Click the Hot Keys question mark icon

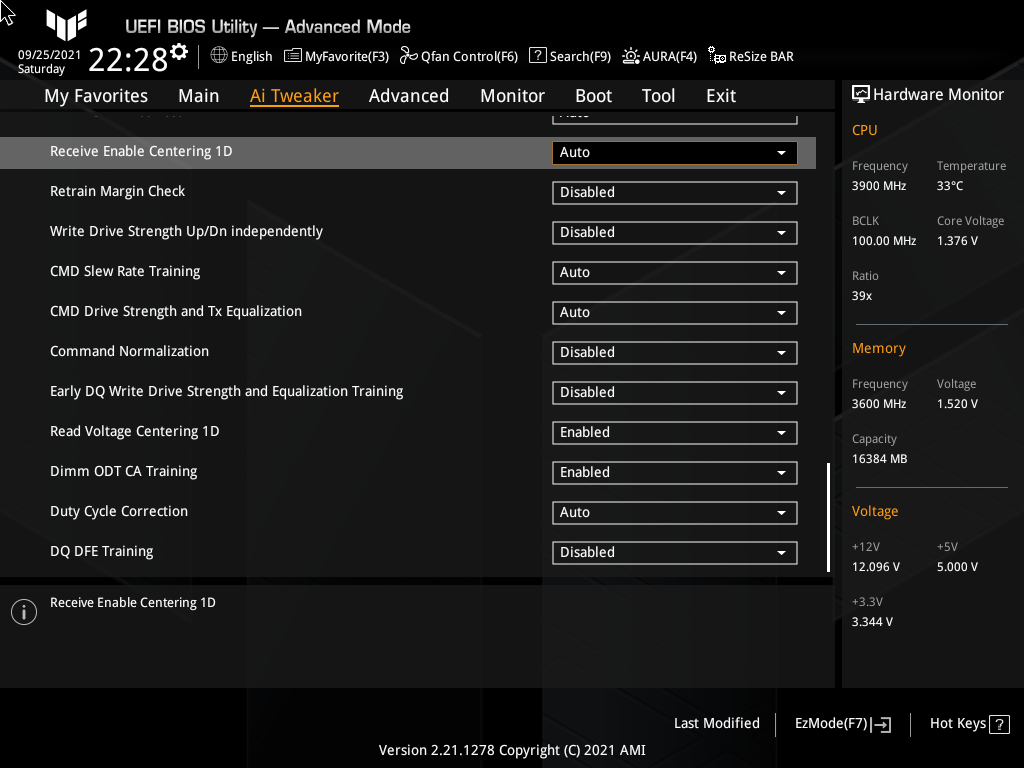(x=1000, y=724)
